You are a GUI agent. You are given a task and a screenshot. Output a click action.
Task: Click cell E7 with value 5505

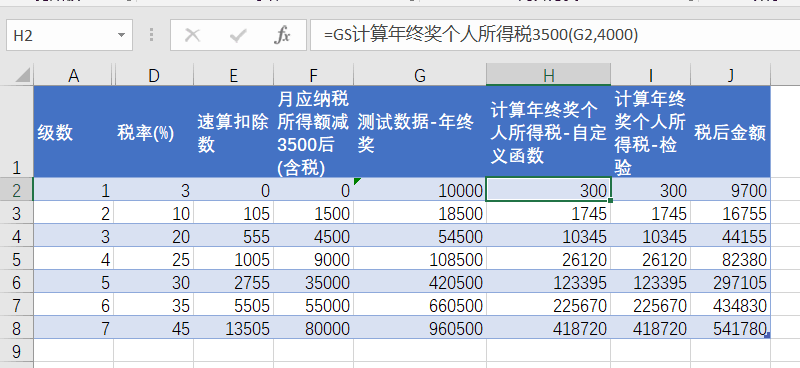point(233,305)
